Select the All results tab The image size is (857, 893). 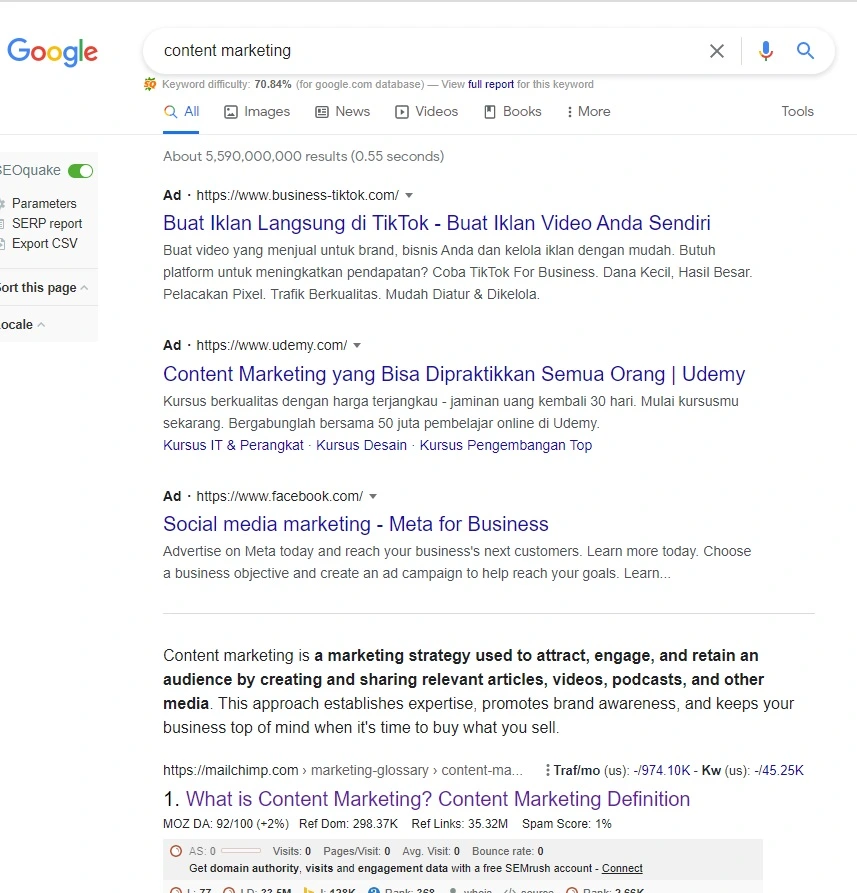pyautogui.click(x=181, y=112)
